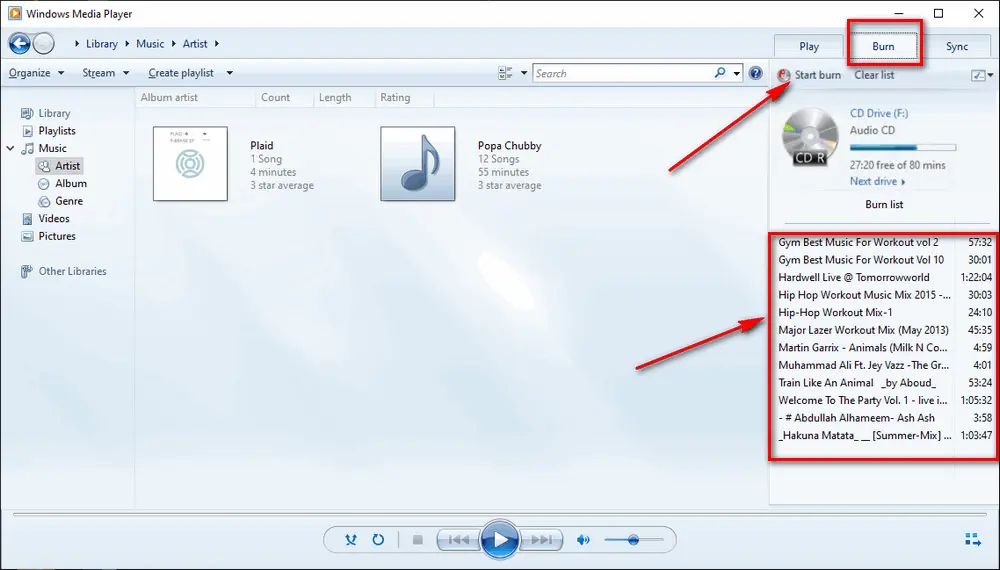Screen dimensions: 1000x570
Task: Expand the View options dropdown arrow
Action: pos(524,73)
